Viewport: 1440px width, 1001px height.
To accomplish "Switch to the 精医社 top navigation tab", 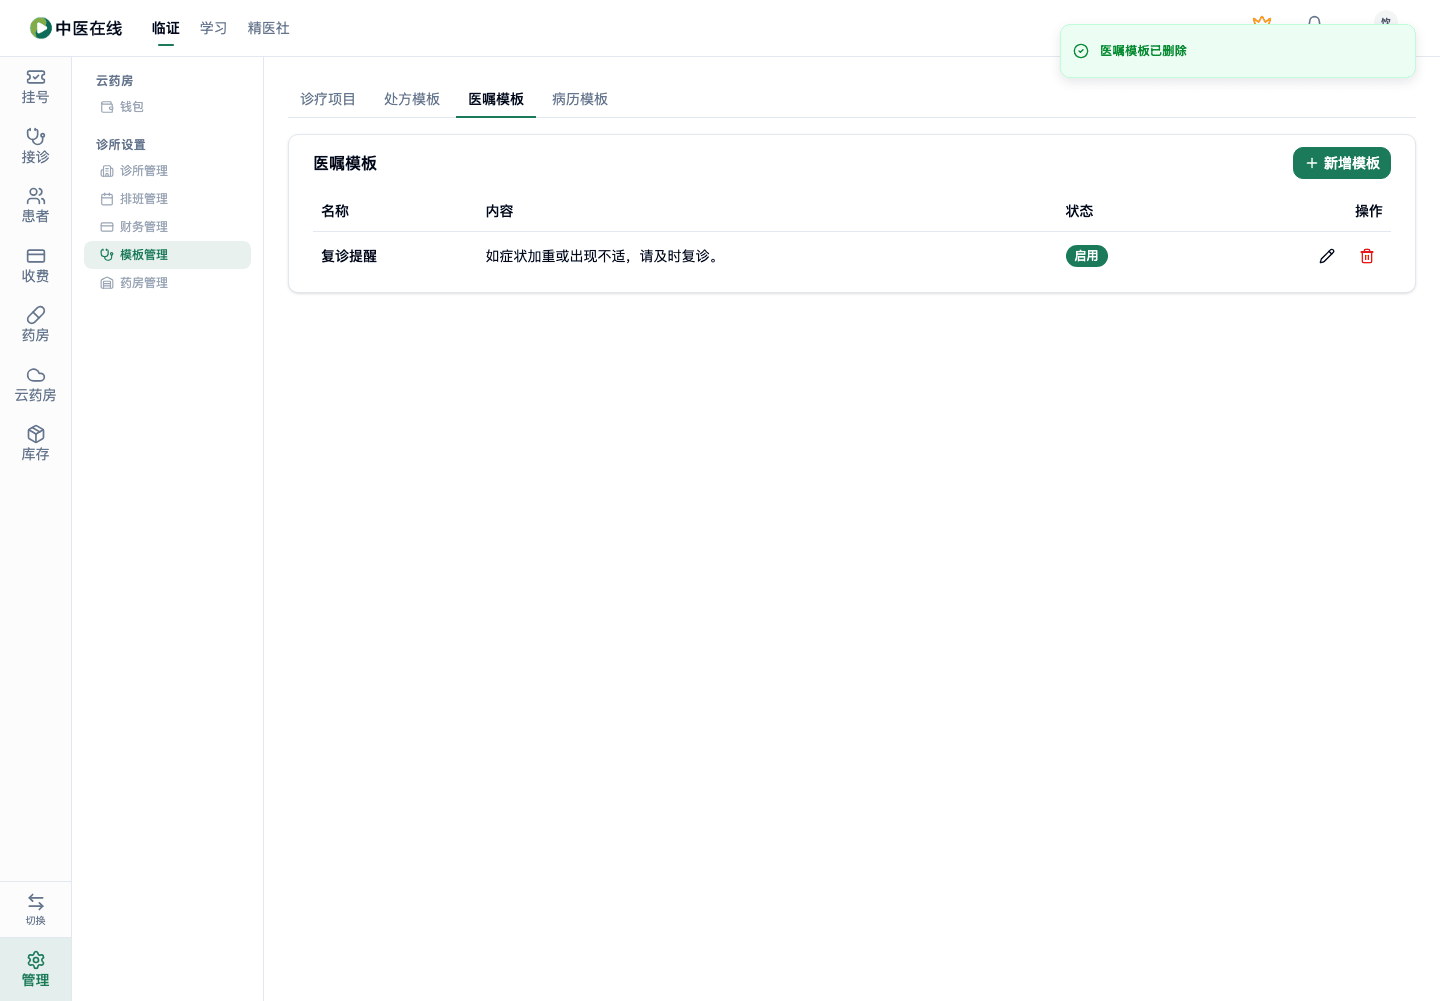I will pyautogui.click(x=269, y=28).
